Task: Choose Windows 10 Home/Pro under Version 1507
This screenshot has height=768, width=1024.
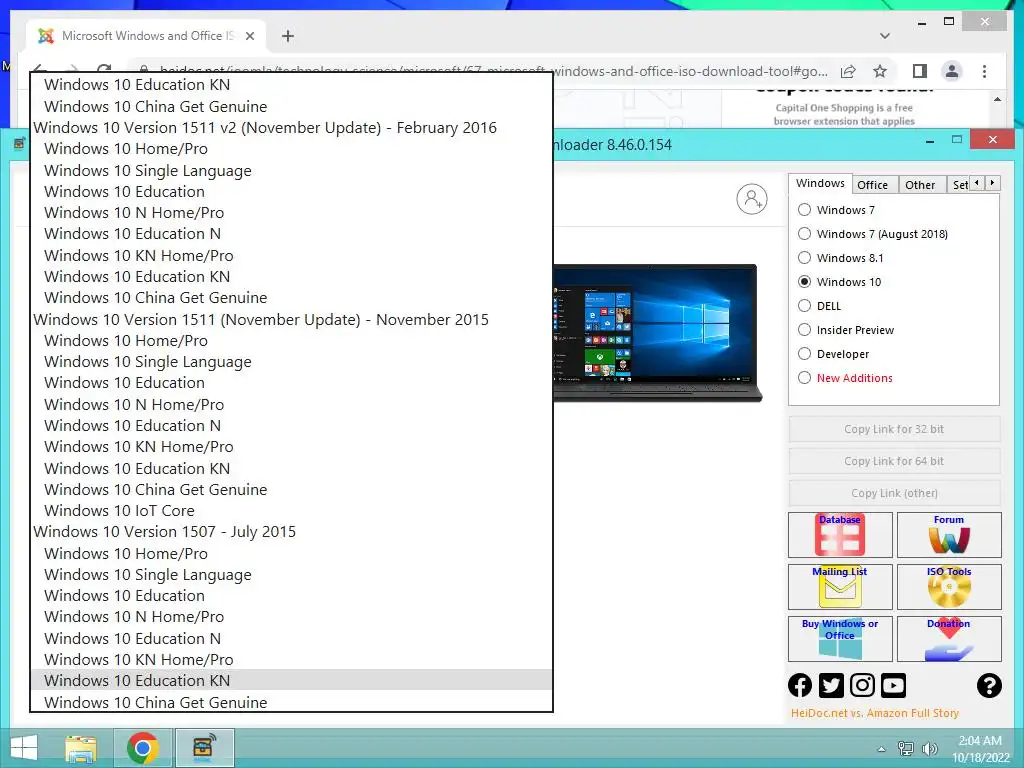Action: tap(291, 553)
